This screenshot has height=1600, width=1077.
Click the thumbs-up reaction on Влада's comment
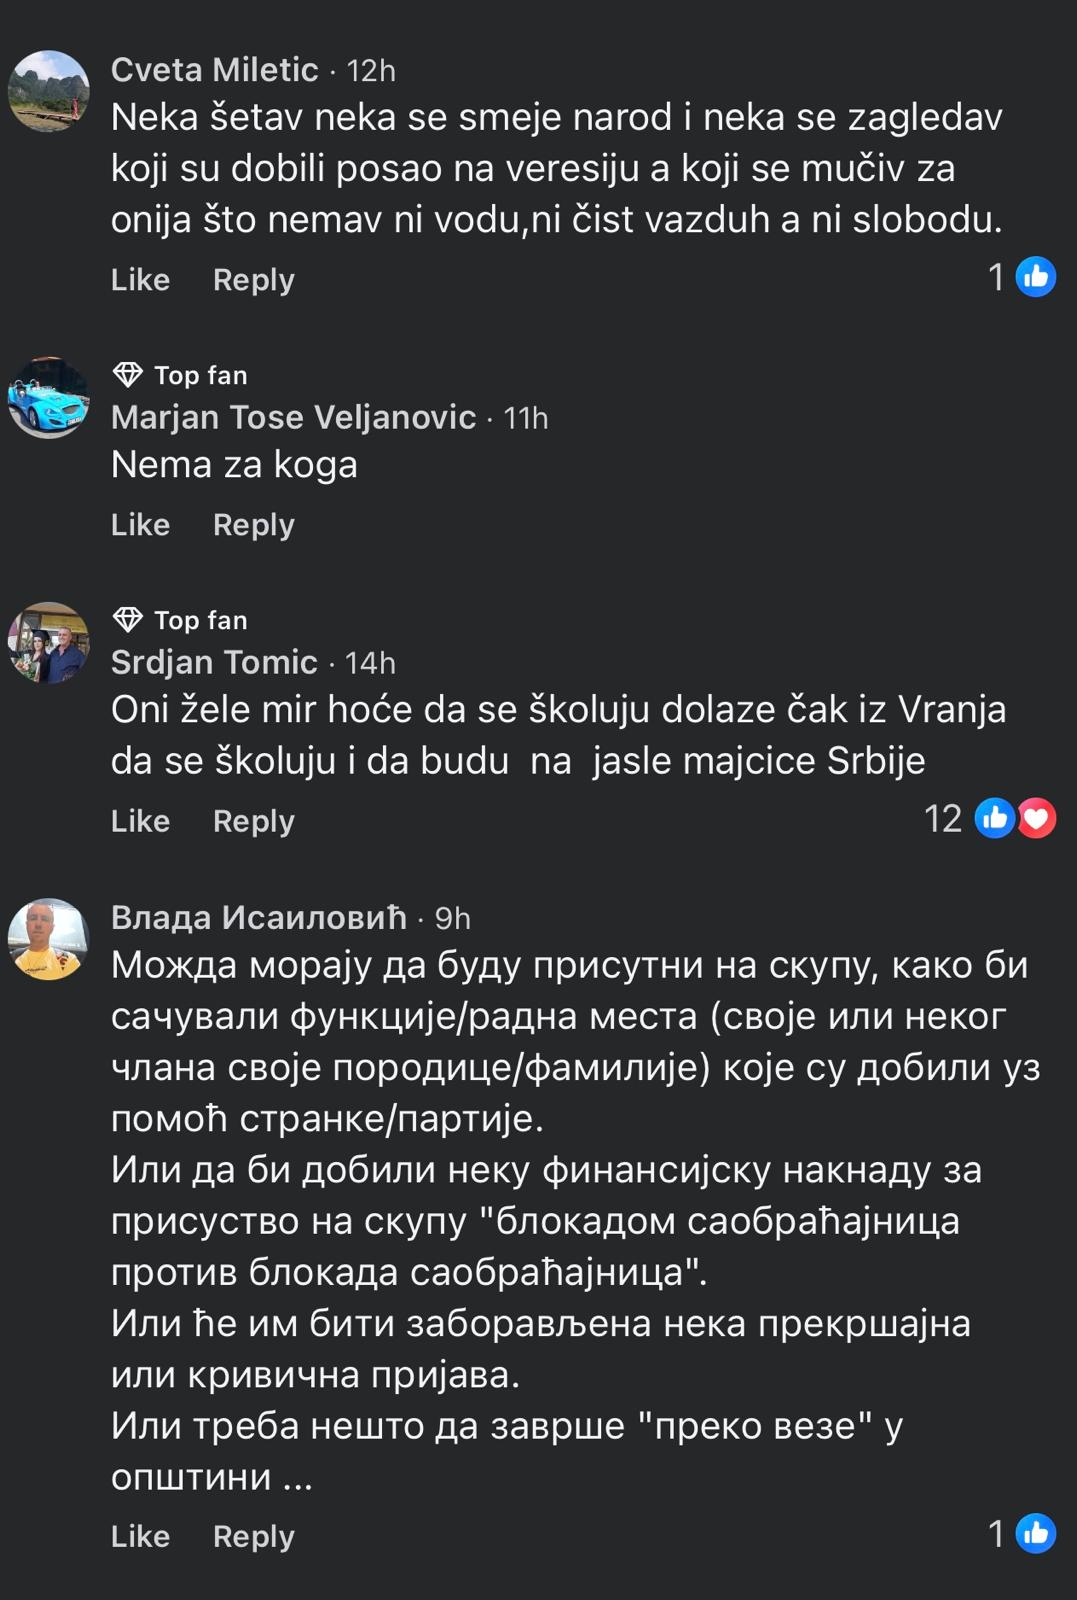(x=1035, y=1533)
